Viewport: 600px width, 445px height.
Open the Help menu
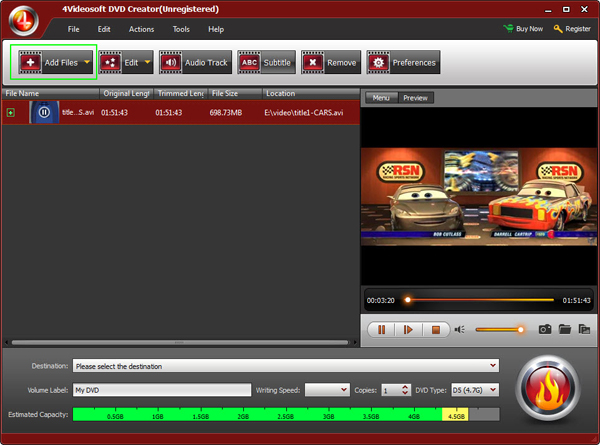click(216, 29)
